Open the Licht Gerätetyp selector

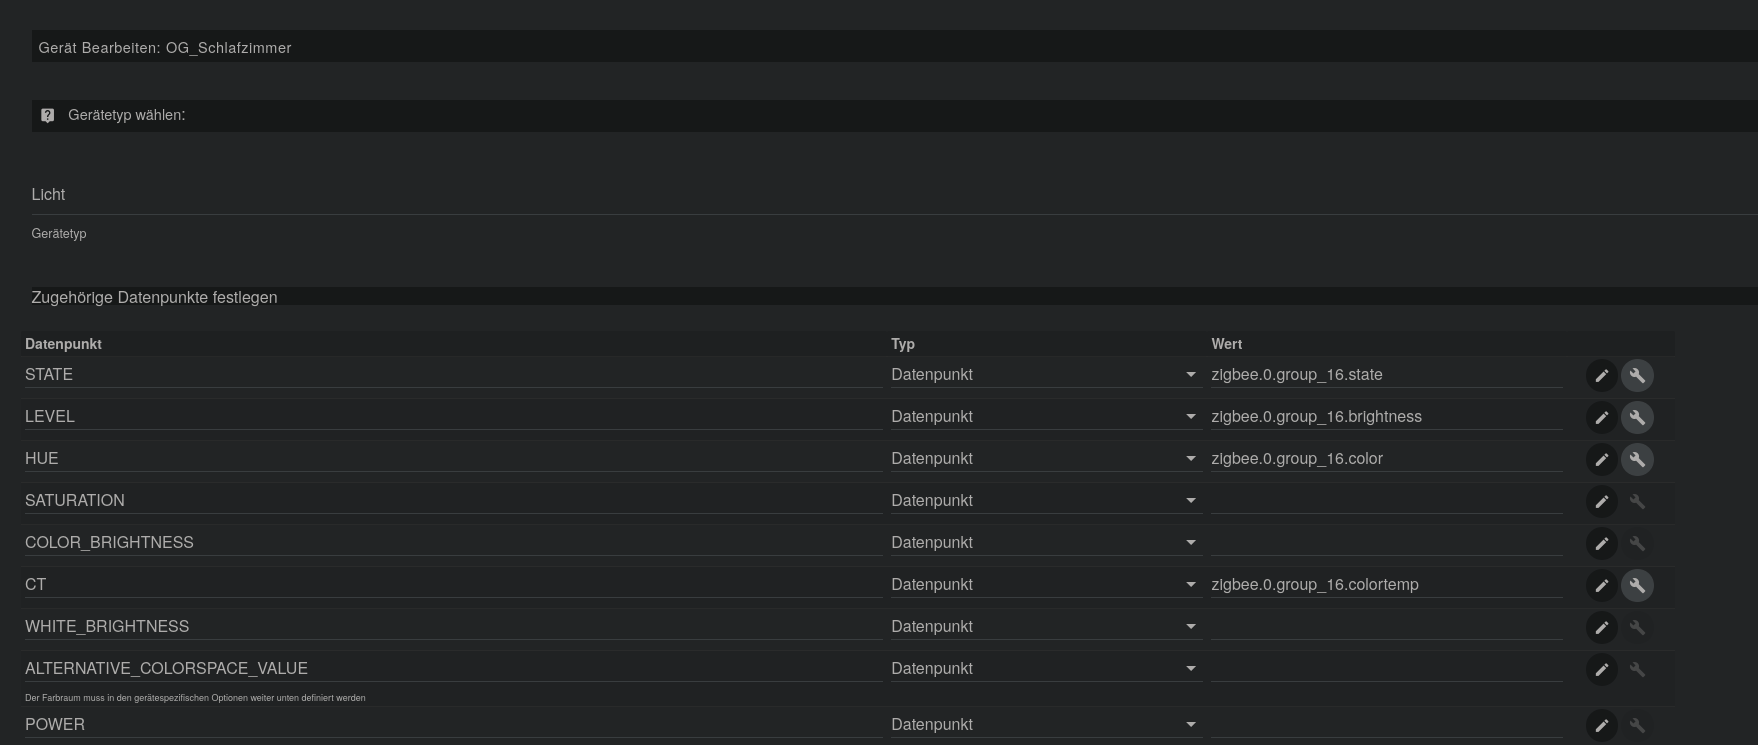pos(890,195)
